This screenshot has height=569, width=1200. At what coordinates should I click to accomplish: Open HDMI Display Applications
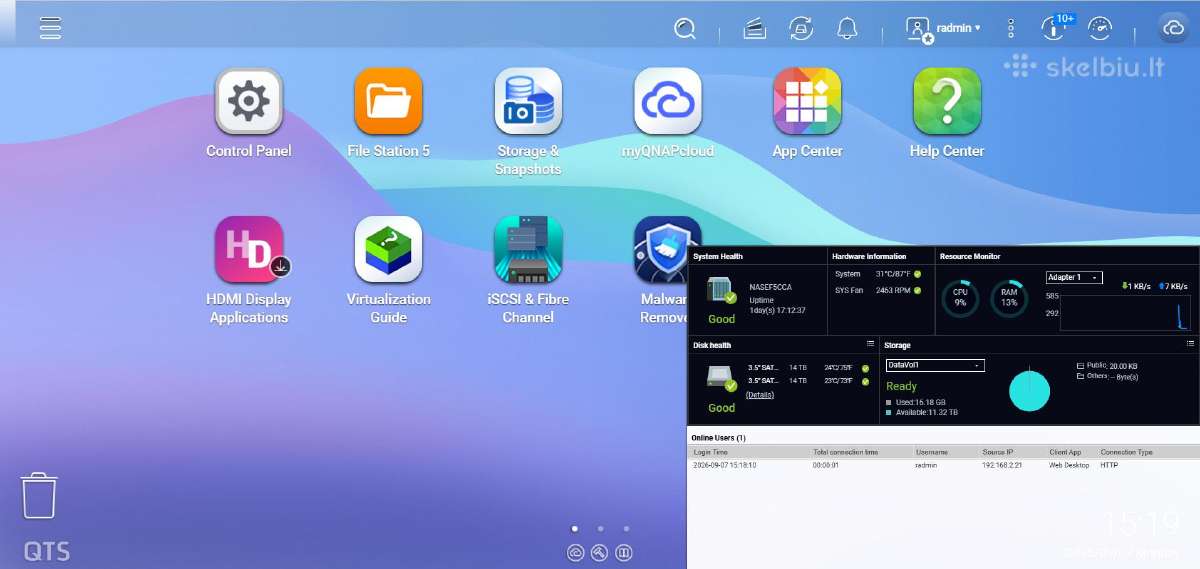248,270
